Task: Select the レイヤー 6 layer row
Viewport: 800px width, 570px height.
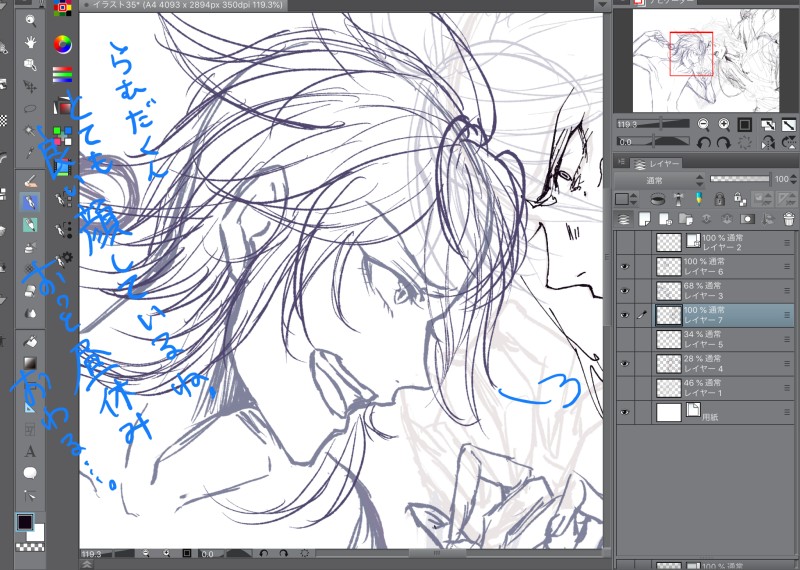Action: [x=723, y=266]
